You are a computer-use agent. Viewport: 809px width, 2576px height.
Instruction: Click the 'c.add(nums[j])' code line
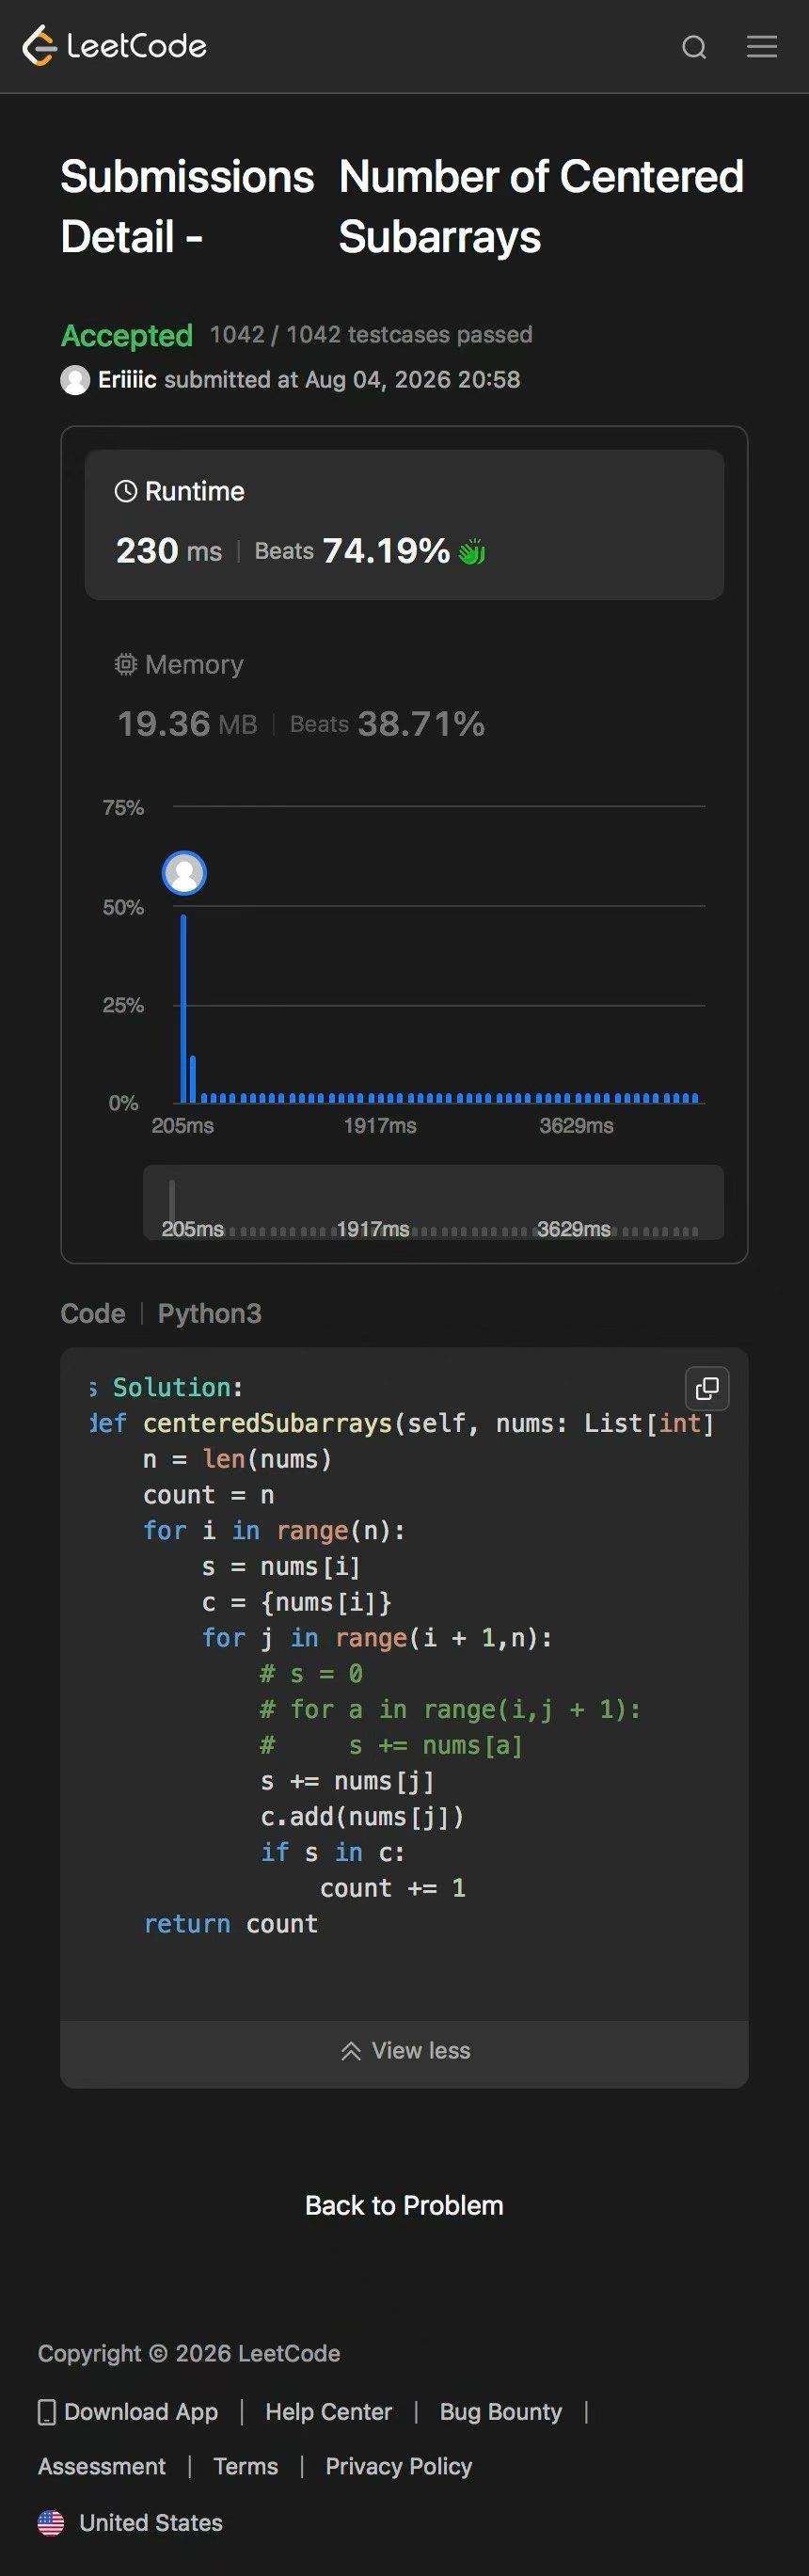point(362,1817)
